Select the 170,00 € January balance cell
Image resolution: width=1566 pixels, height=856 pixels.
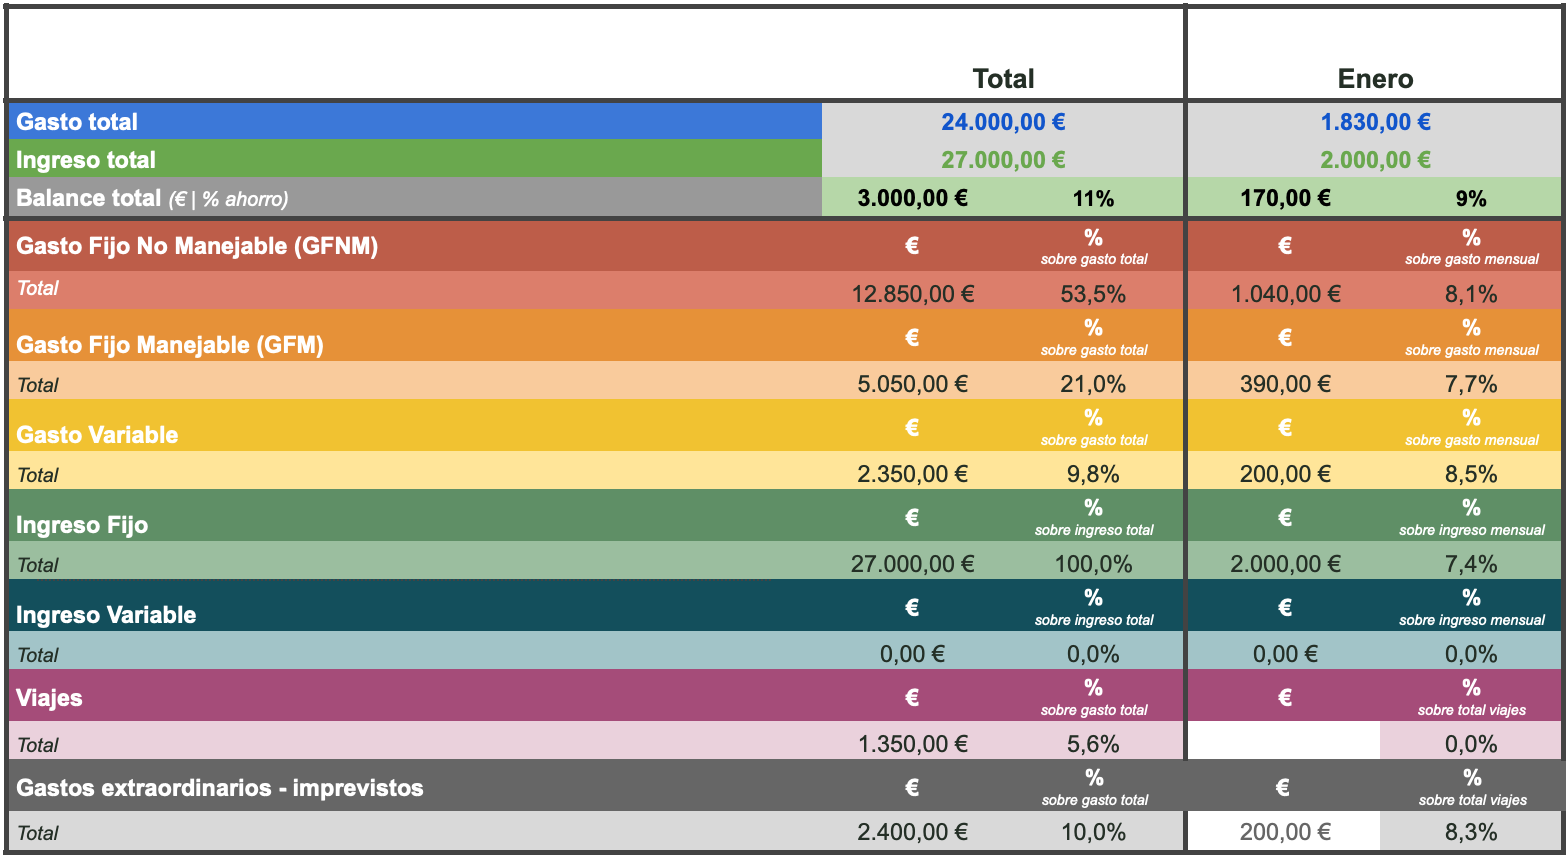(1285, 198)
